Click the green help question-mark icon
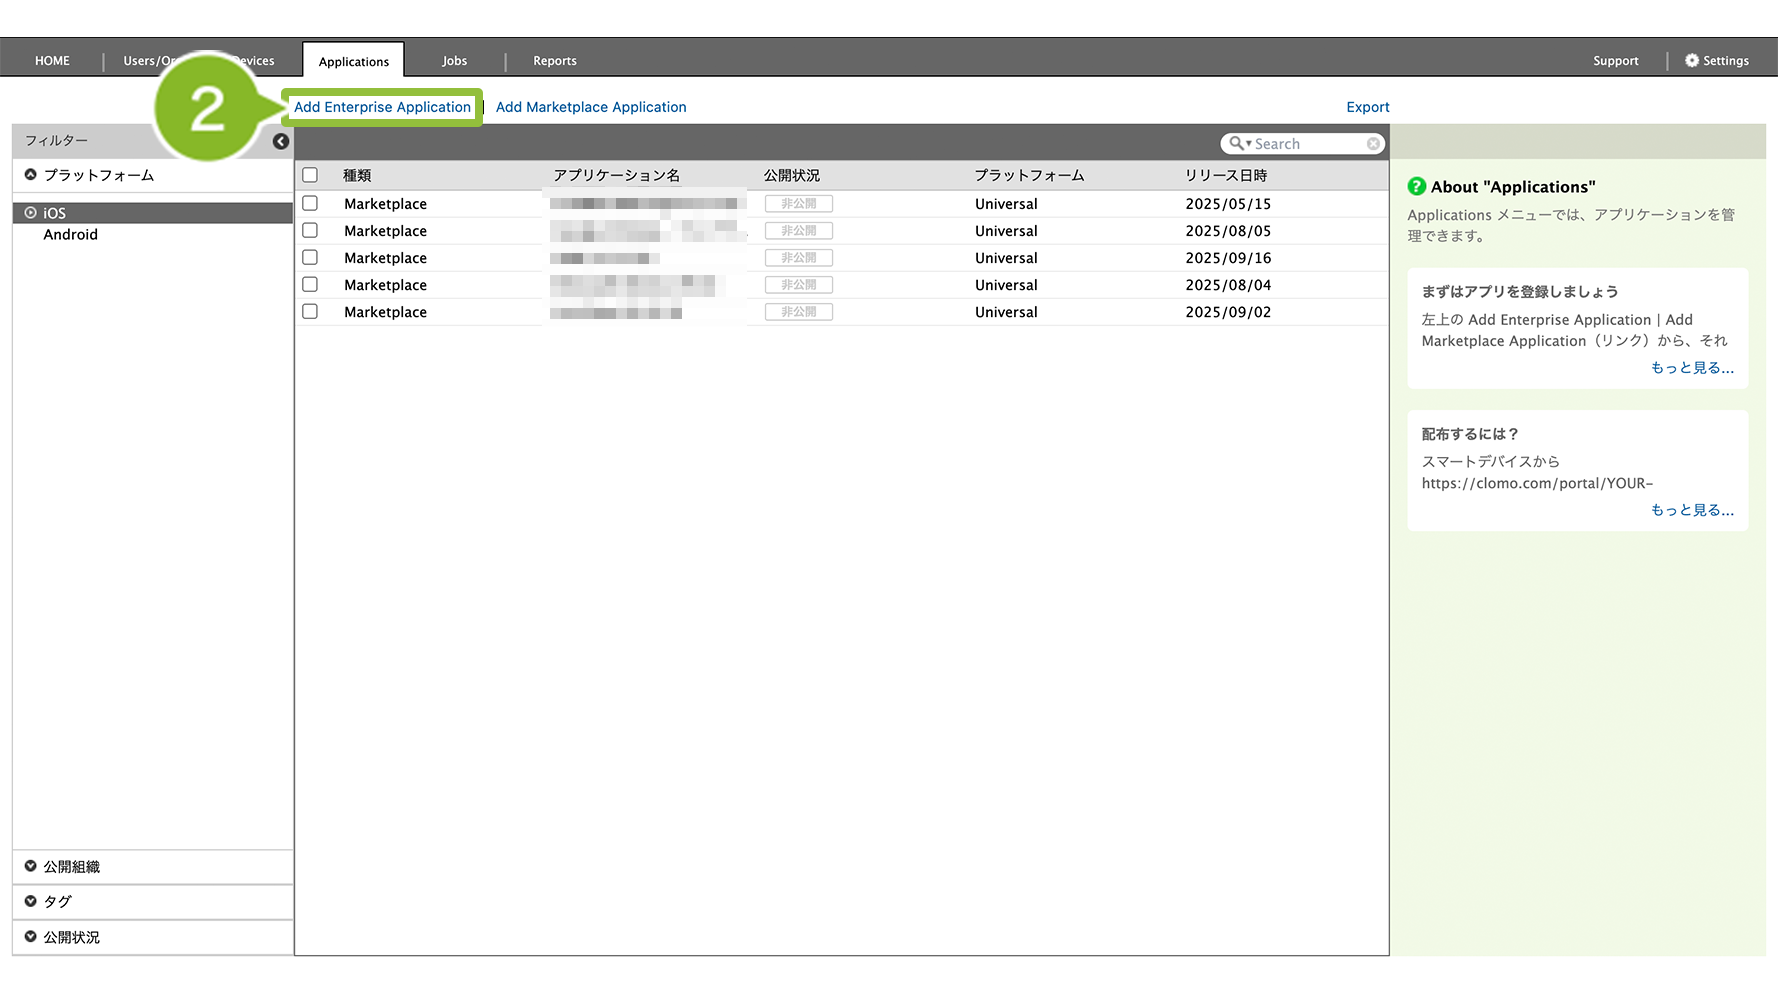 click(x=1416, y=187)
